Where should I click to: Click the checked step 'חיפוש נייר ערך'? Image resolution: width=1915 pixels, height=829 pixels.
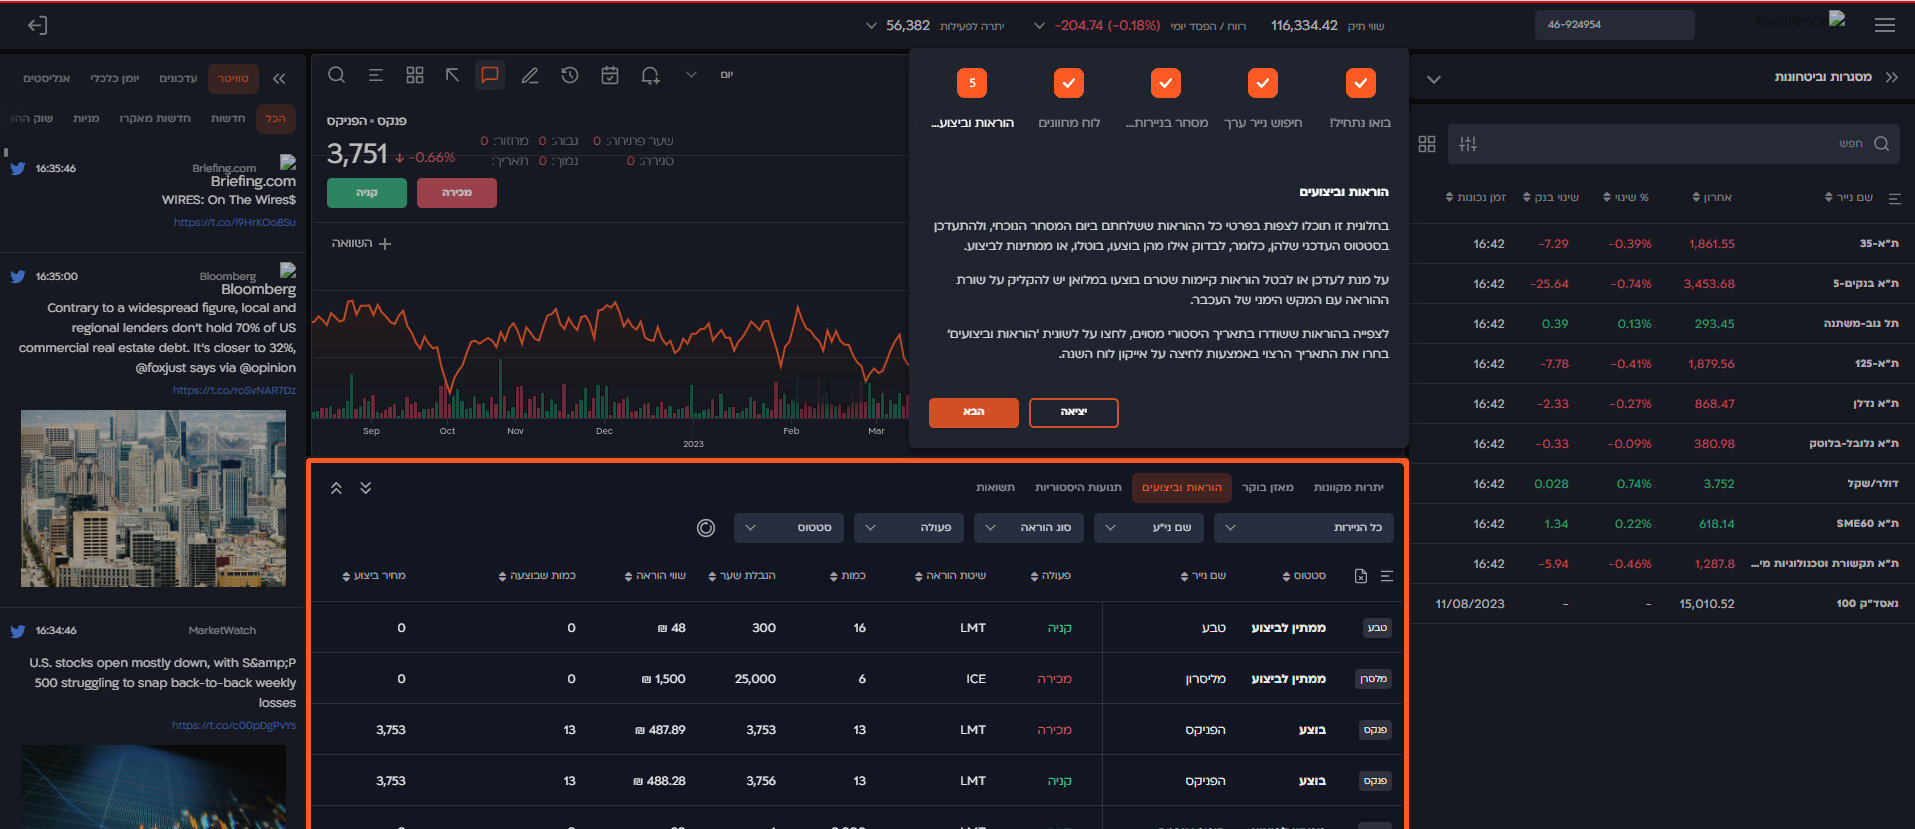(1263, 83)
